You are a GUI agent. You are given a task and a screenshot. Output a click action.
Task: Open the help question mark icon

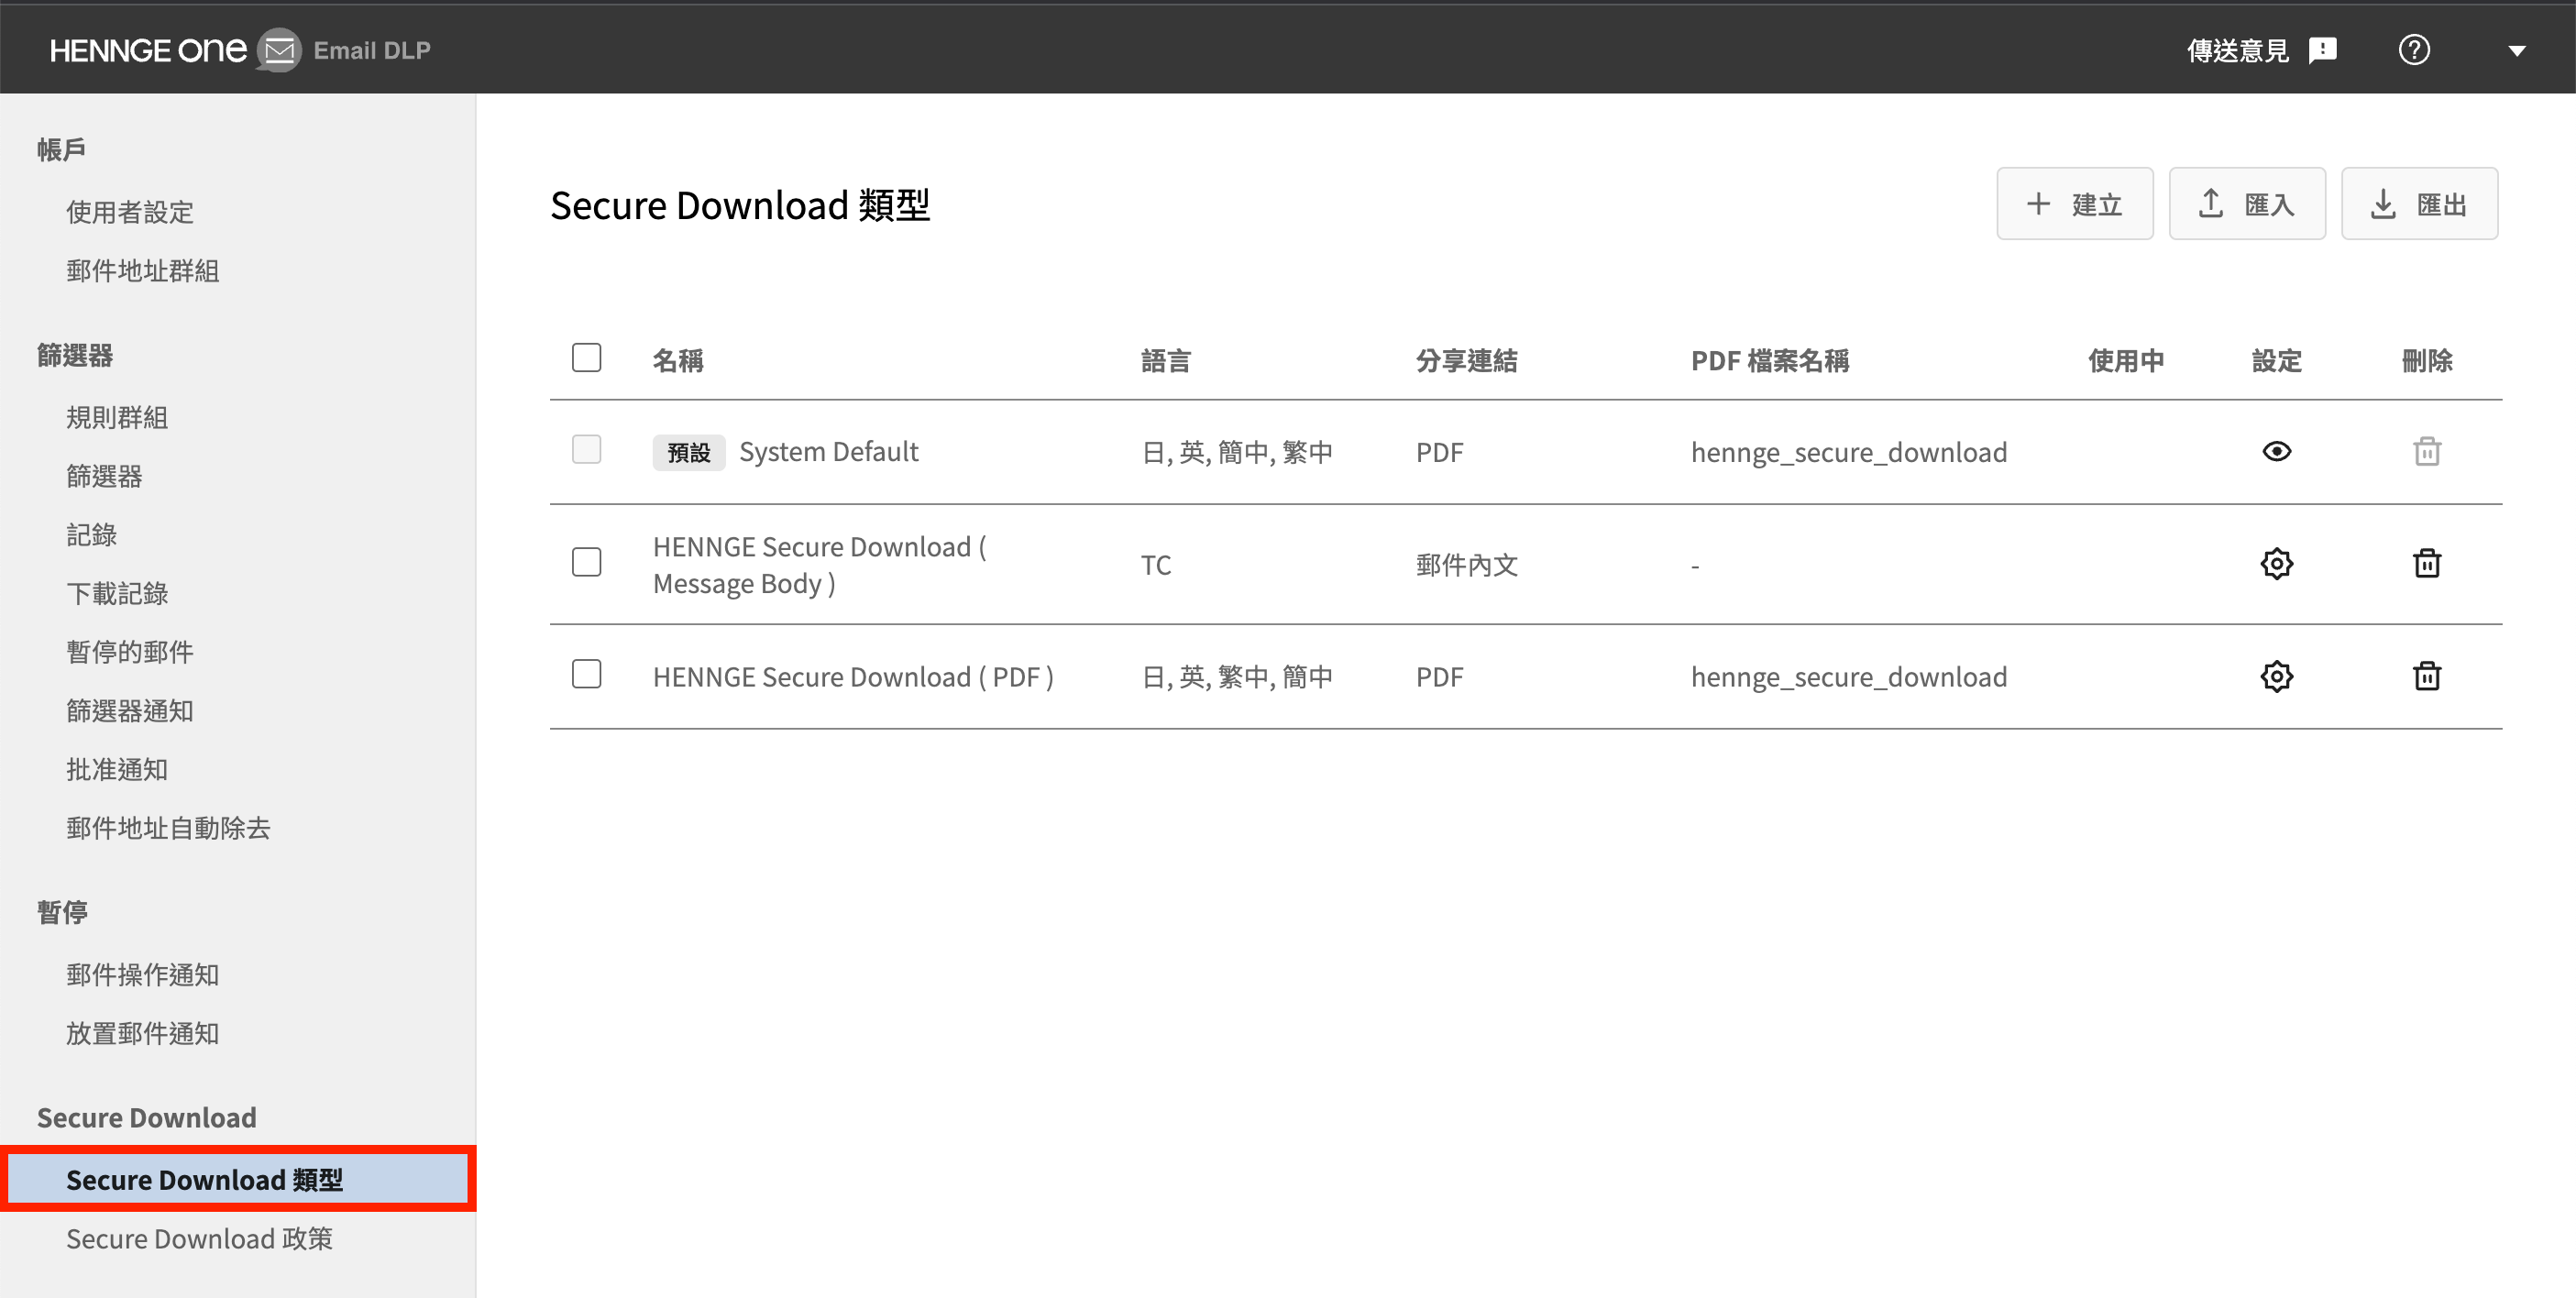pyautogui.click(x=2414, y=50)
